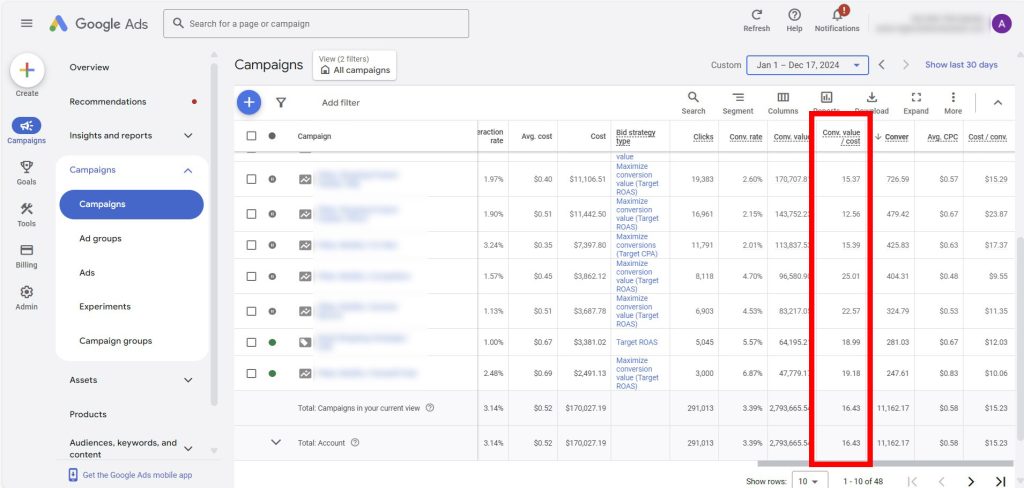
Task: Open the All campaigns view selector
Action: (355, 65)
